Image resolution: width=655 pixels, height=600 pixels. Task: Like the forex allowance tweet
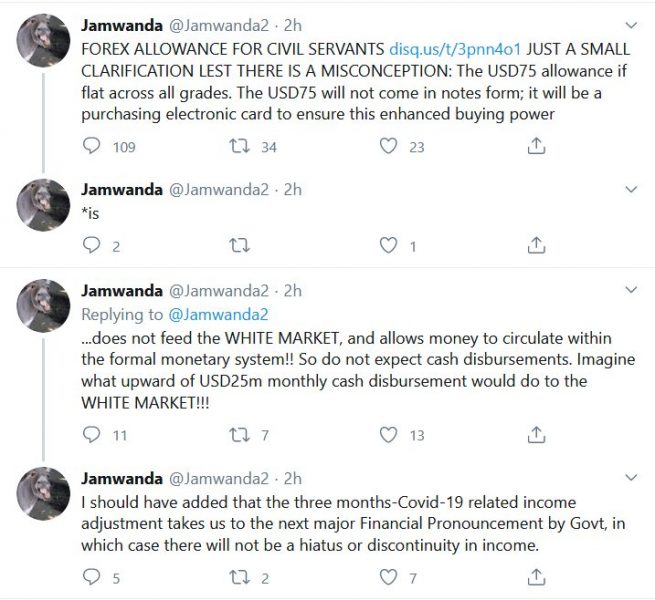pyautogui.click(x=389, y=146)
